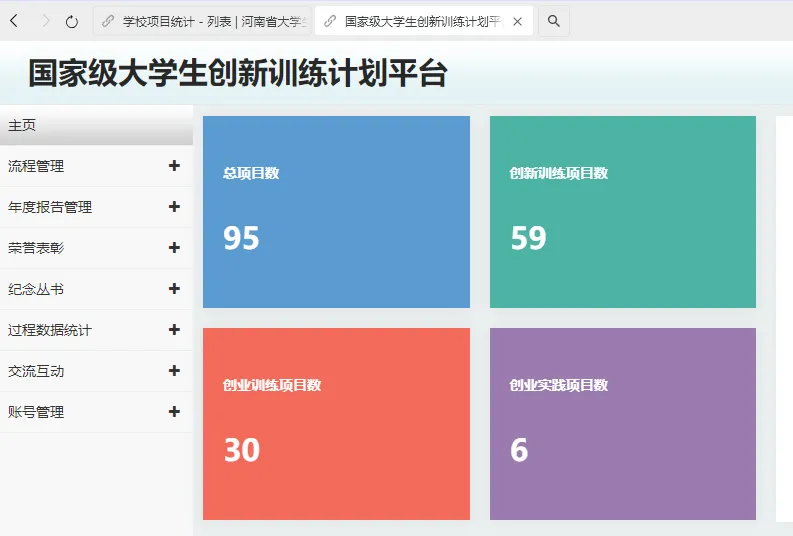Click the value 59 on the green card
Viewport: 793px width, 536px height.
pyautogui.click(x=528, y=238)
